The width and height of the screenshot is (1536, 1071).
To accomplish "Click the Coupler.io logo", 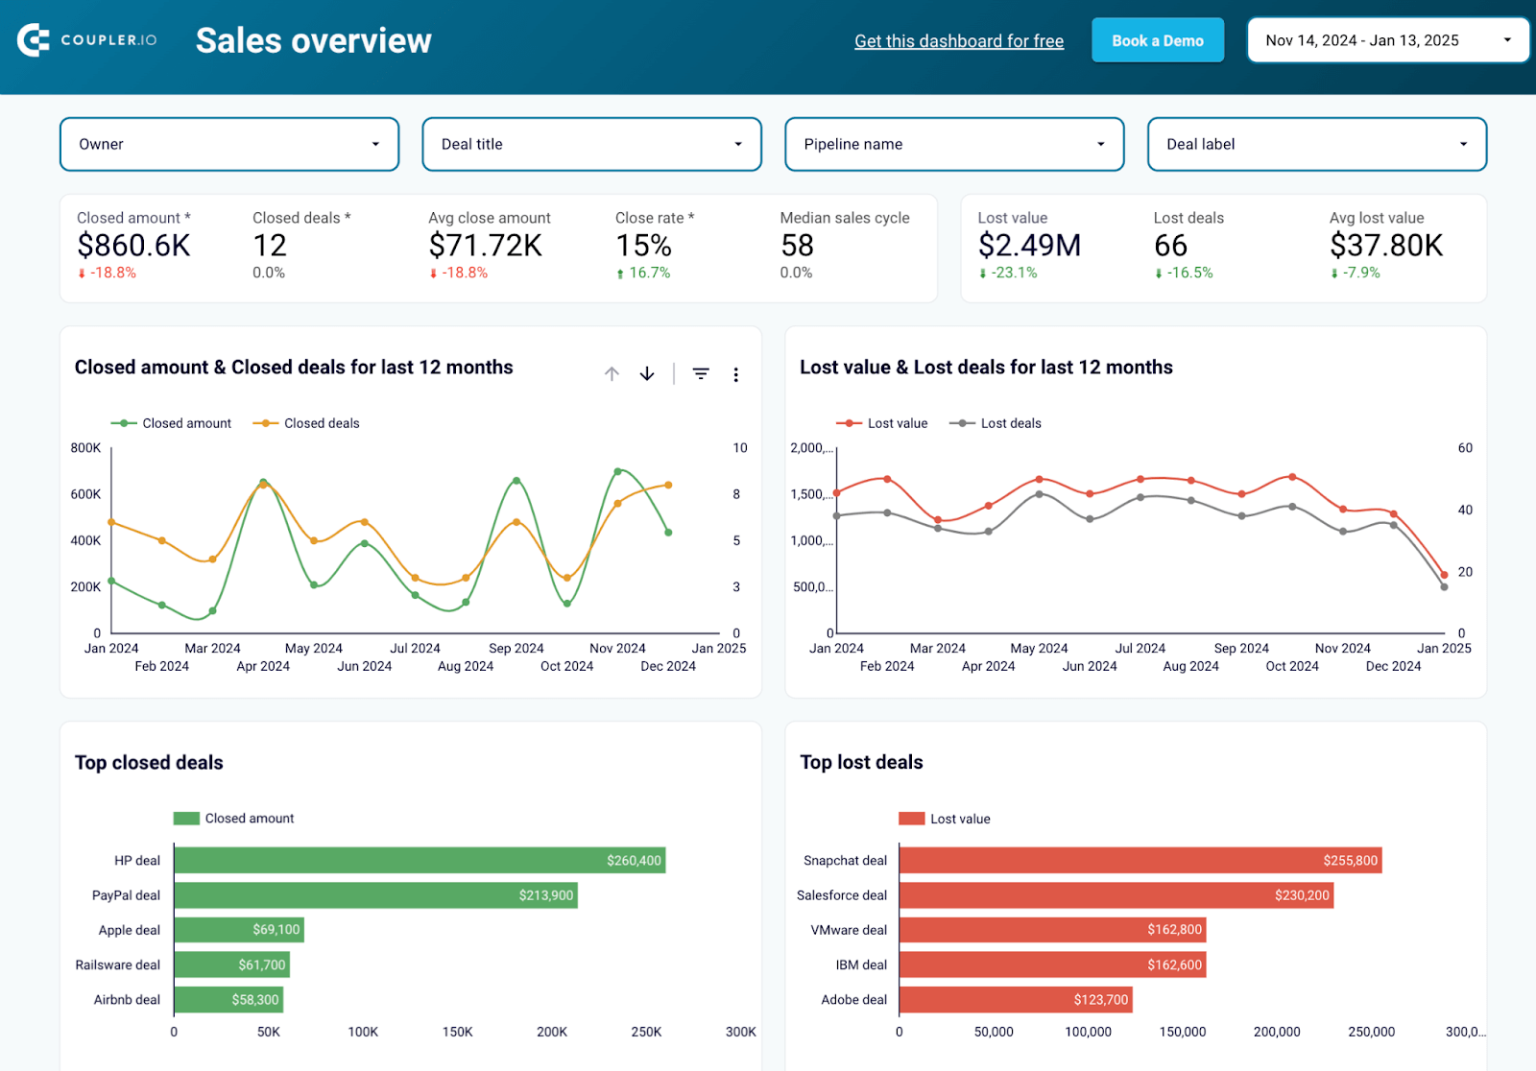I will pyautogui.click(x=87, y=39).
